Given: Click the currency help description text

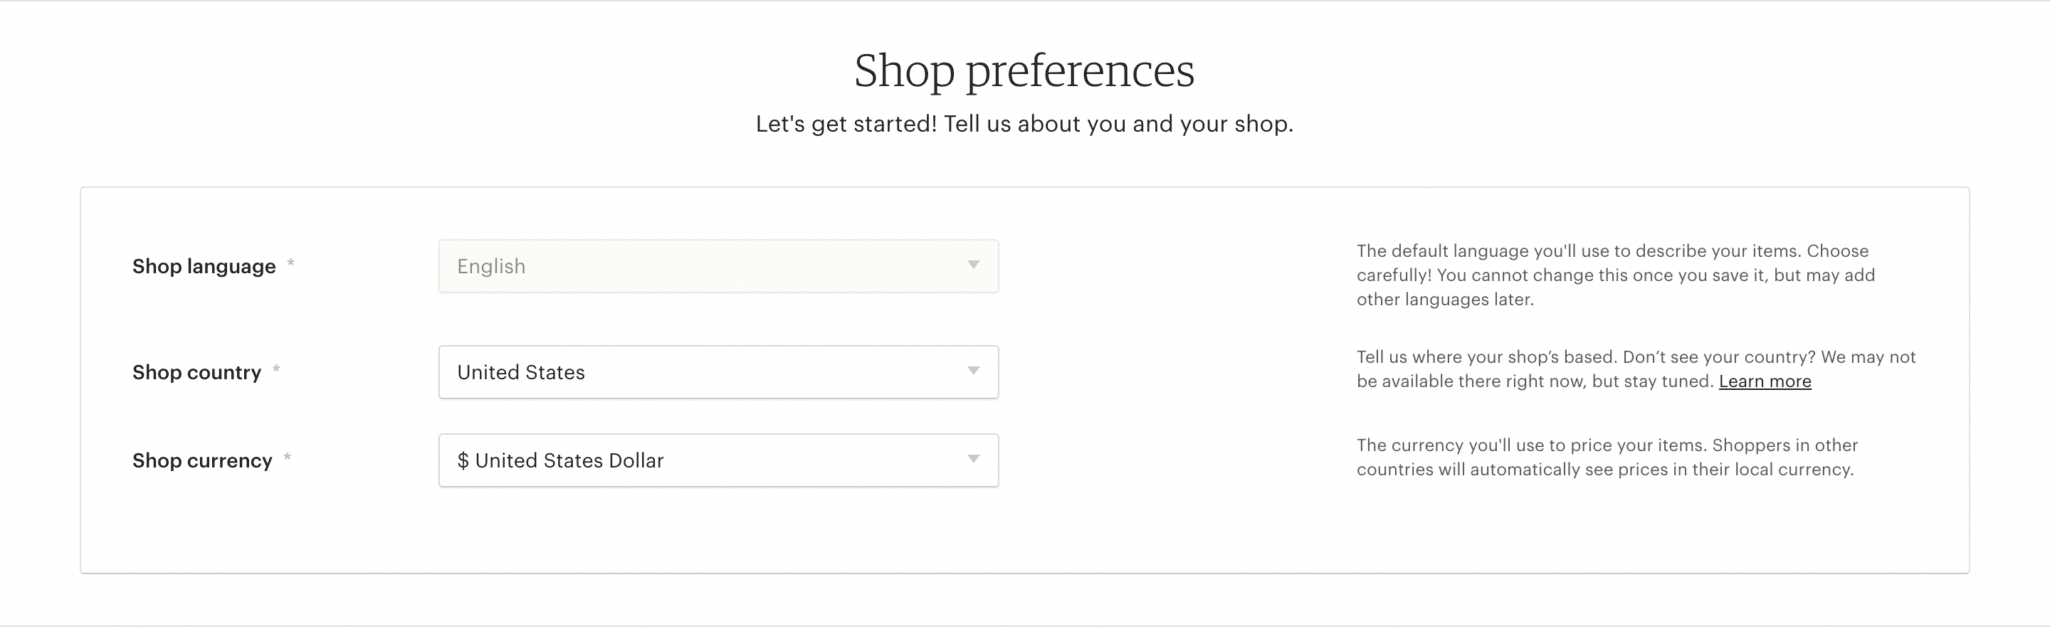Looking at the screenshot, I should 1605,455.
